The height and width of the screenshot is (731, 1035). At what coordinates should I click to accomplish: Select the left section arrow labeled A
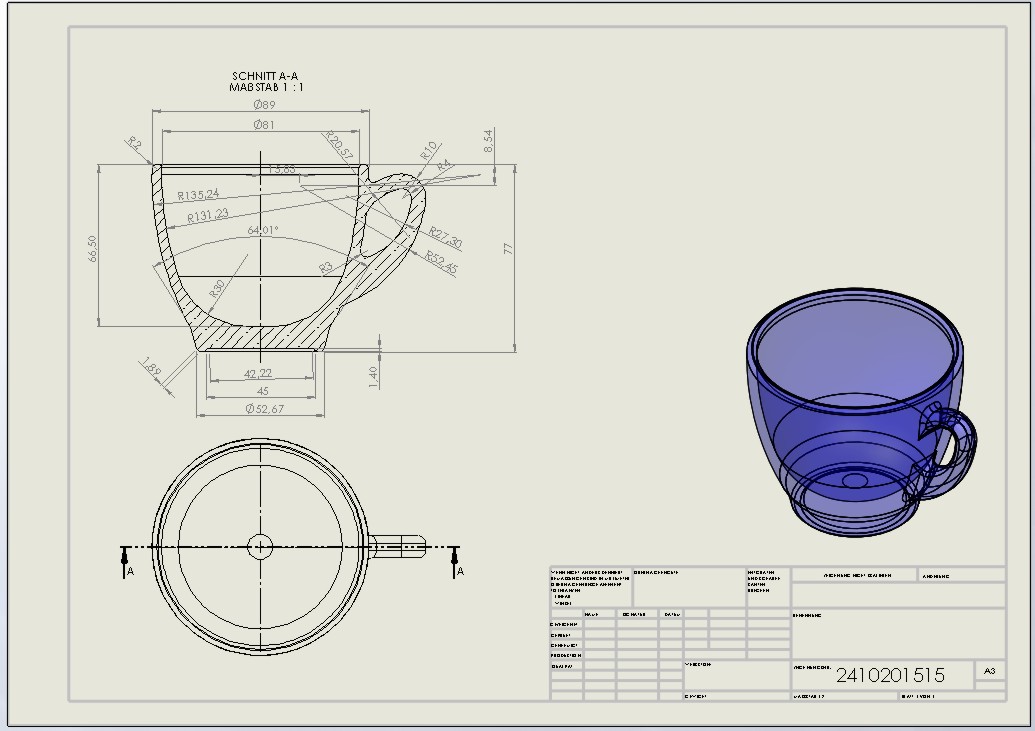click(126, 563)
